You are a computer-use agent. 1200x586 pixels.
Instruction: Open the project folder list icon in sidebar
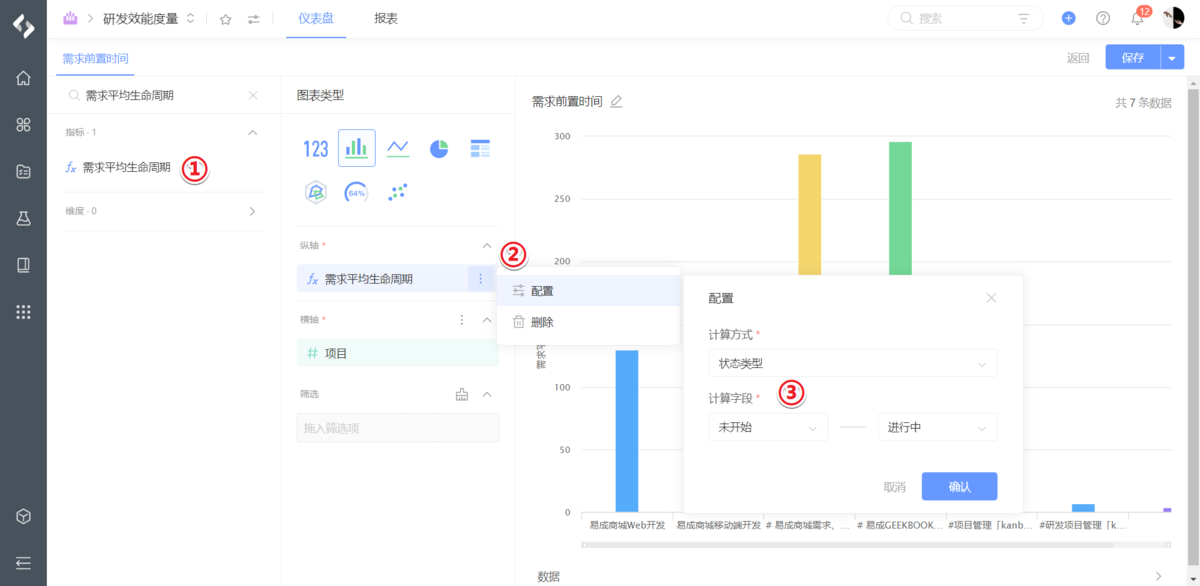point(23,171)
